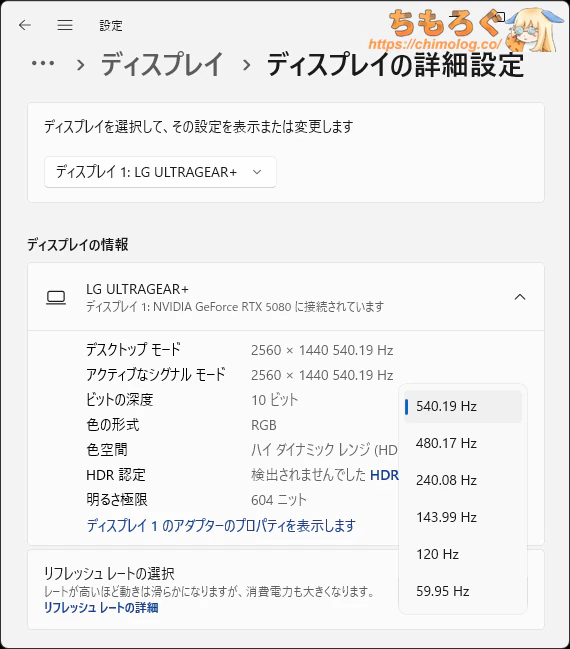Click the HDR 認定 label

pos(116,475)
